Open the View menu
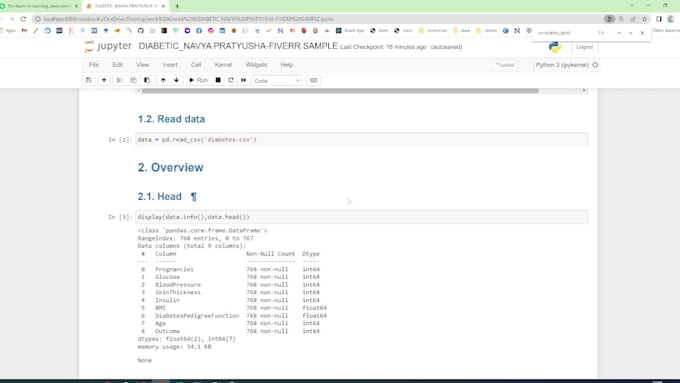The width and height of the screenshot is (680, 383). pyautogui.click(x=143, y=65)
